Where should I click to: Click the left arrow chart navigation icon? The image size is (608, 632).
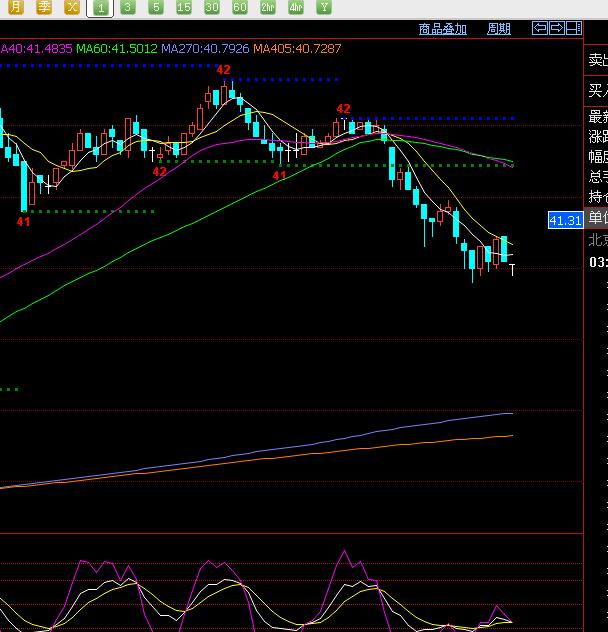pyautogui.click(x=539, y=29)
